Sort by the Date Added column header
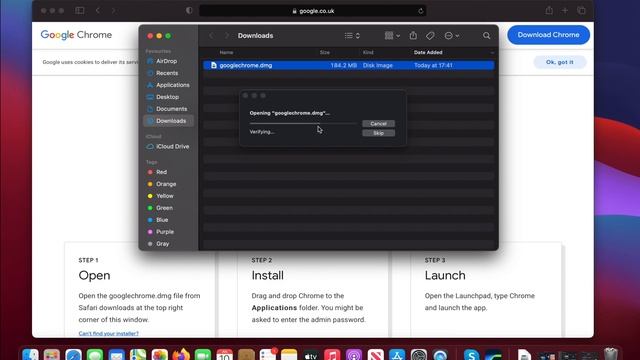Viewport: 640px width, 360px height. [428, 53]
